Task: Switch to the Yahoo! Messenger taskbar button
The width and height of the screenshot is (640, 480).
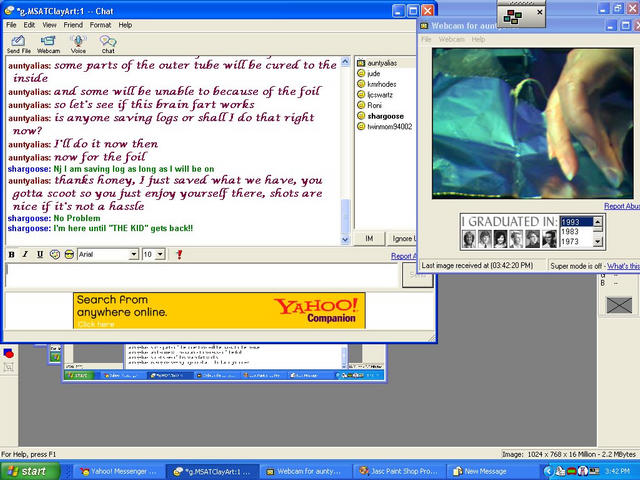Action: click(x=118, y=471)
